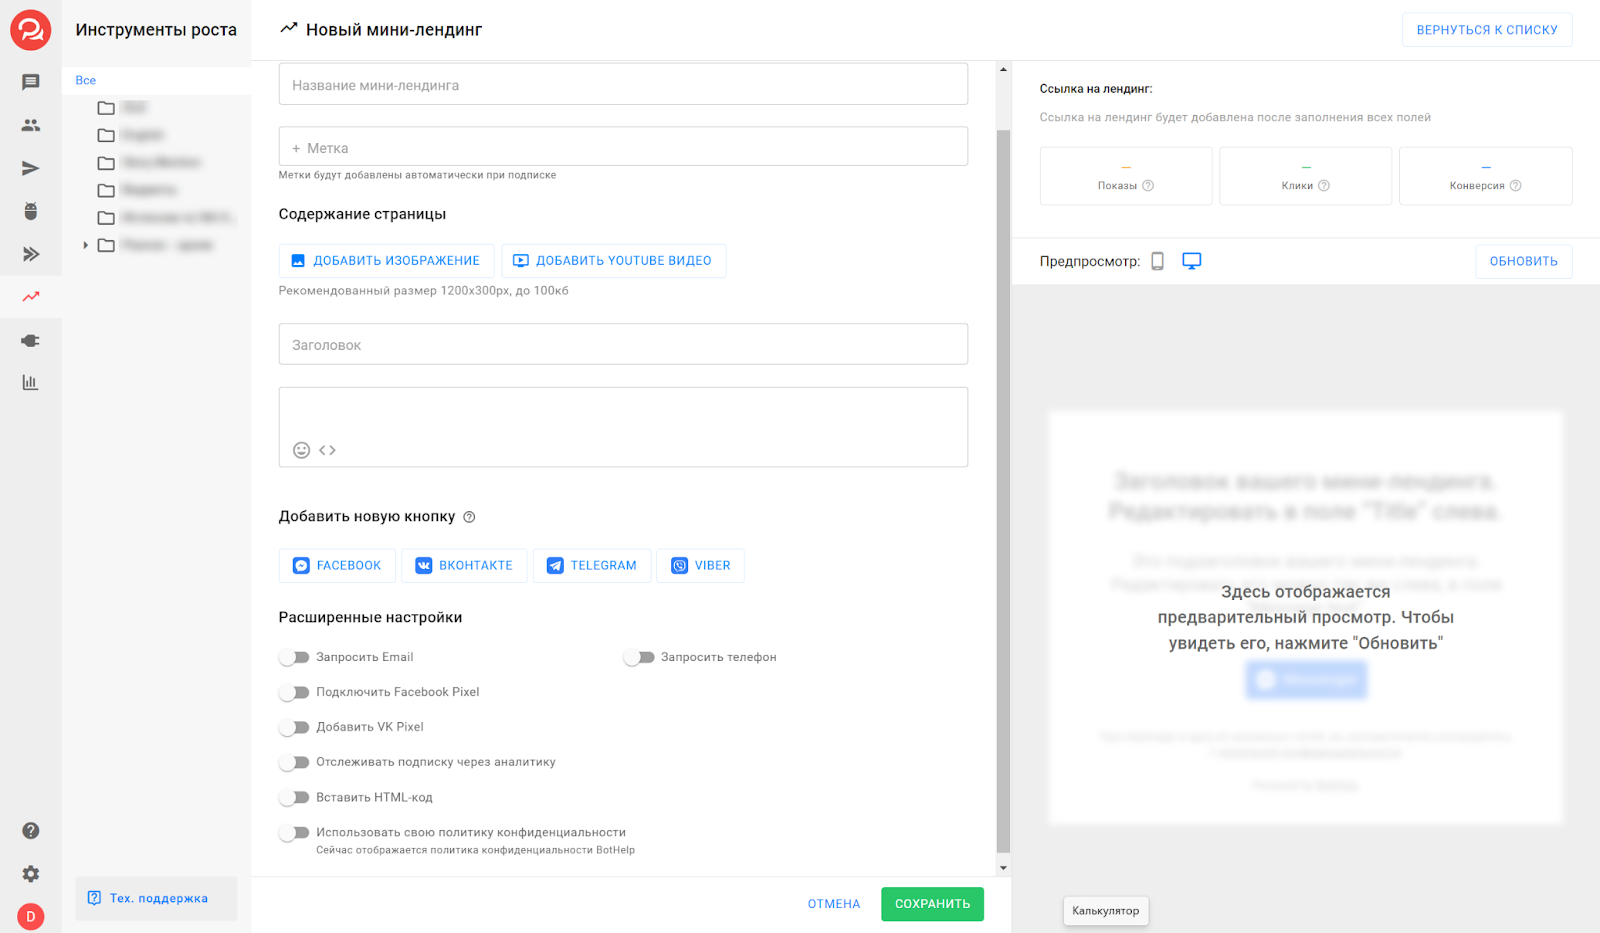Viewport: 1600px width, 933px height.
Task: Open the analytics bar chart icon
Action: tap(31, 383)
